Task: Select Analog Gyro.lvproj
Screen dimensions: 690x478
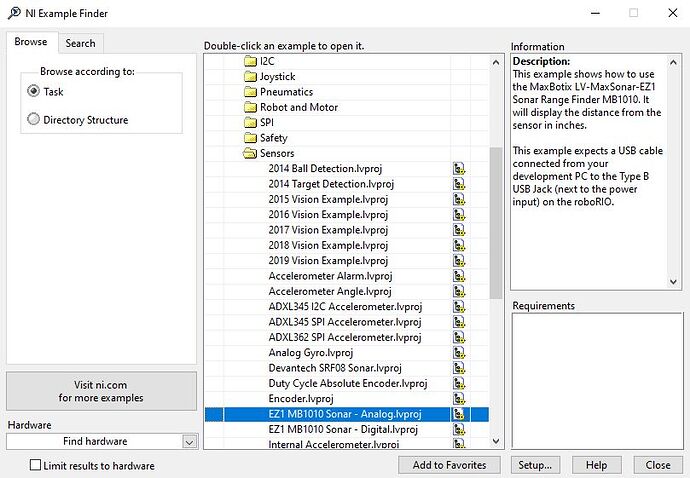Action: (311, 353)
